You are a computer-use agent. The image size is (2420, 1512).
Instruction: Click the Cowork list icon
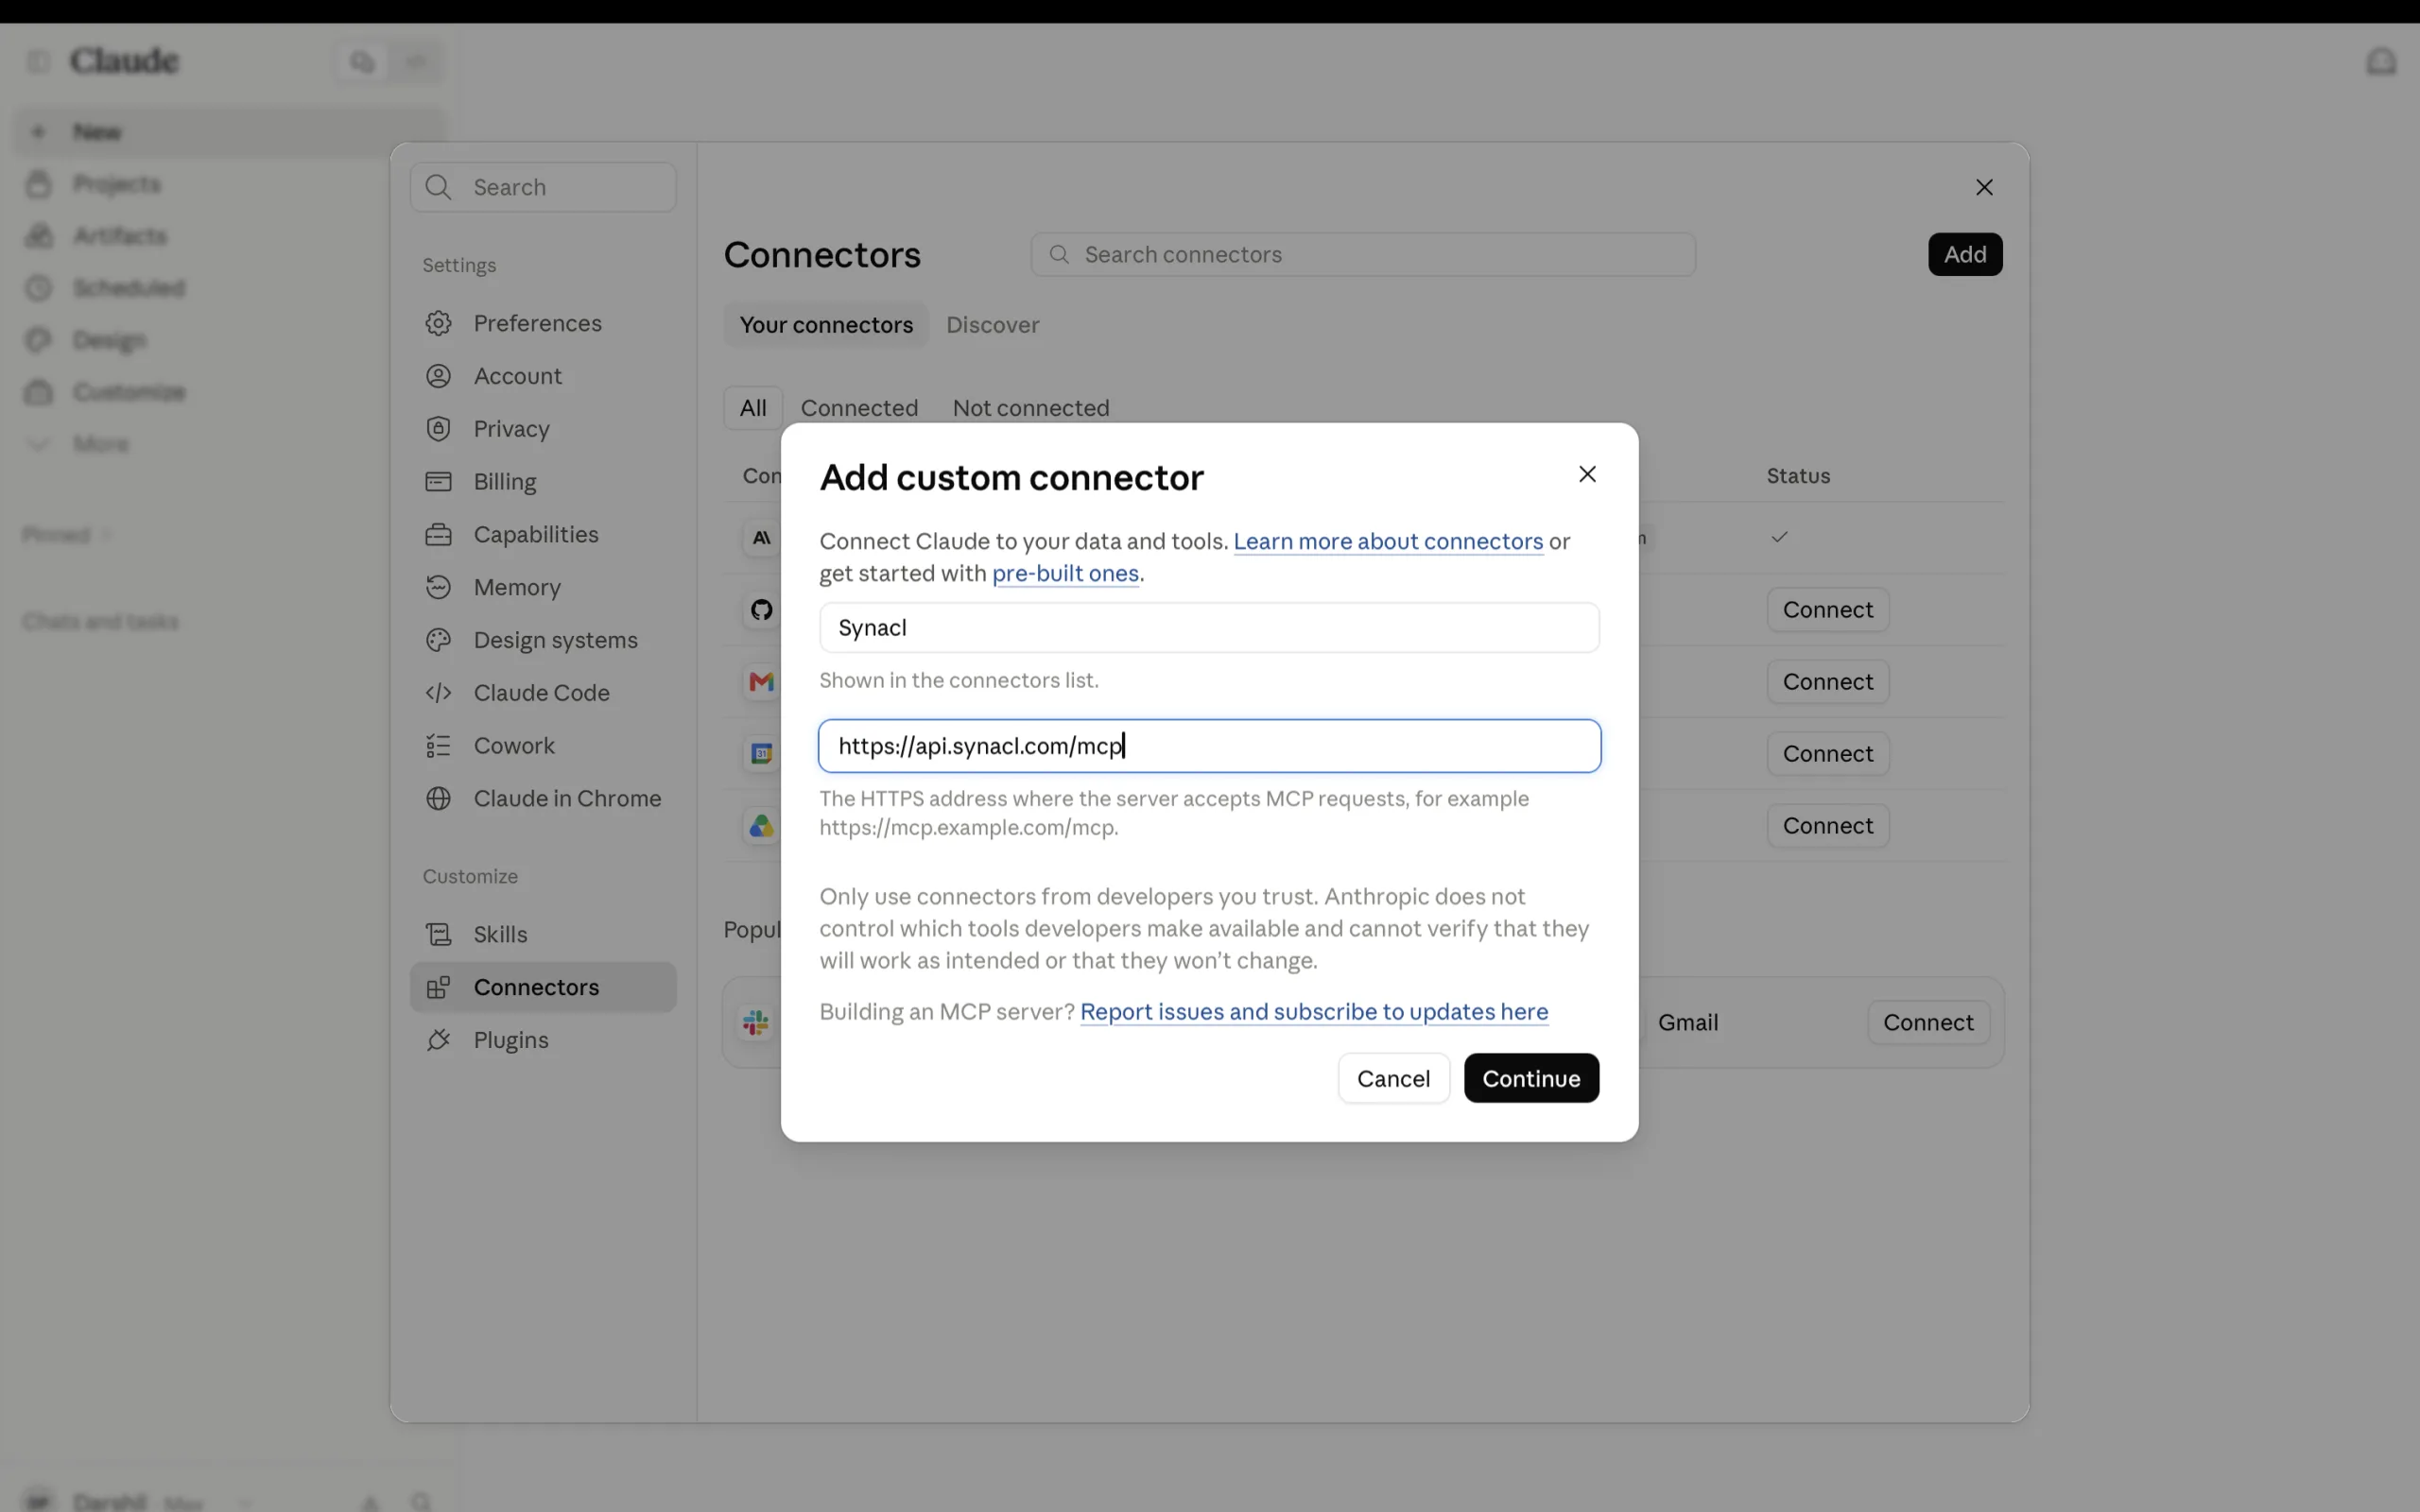[438, 746]
